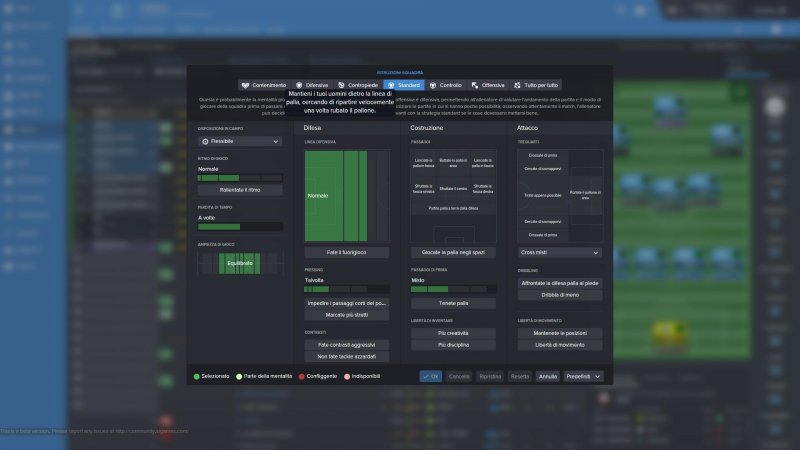Select the Contenimento mentality shield icon

tap(245, 85)
